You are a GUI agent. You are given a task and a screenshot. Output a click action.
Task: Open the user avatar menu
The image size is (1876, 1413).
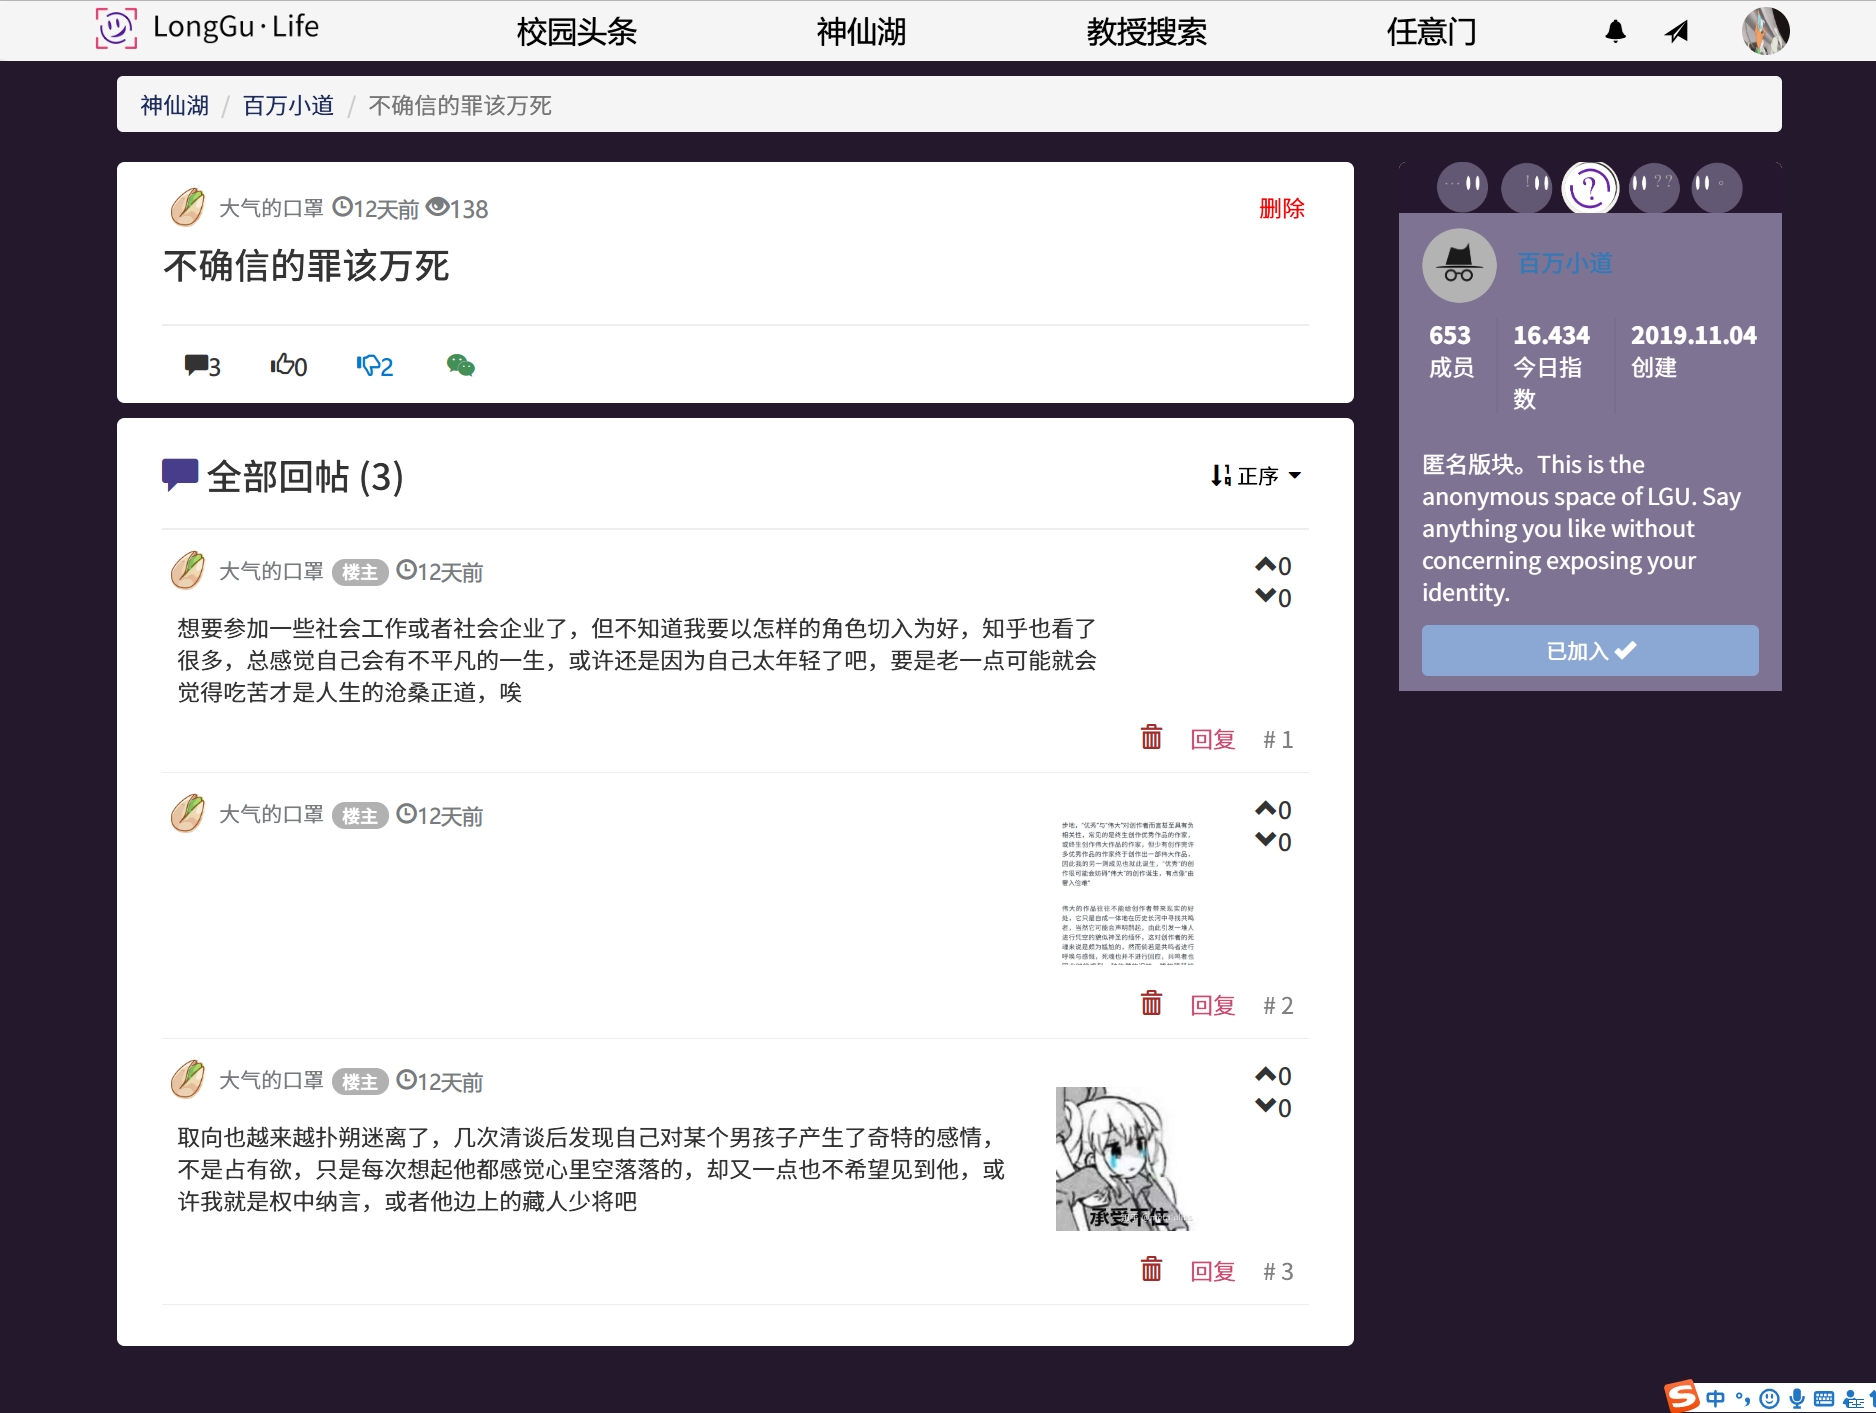1765,32
